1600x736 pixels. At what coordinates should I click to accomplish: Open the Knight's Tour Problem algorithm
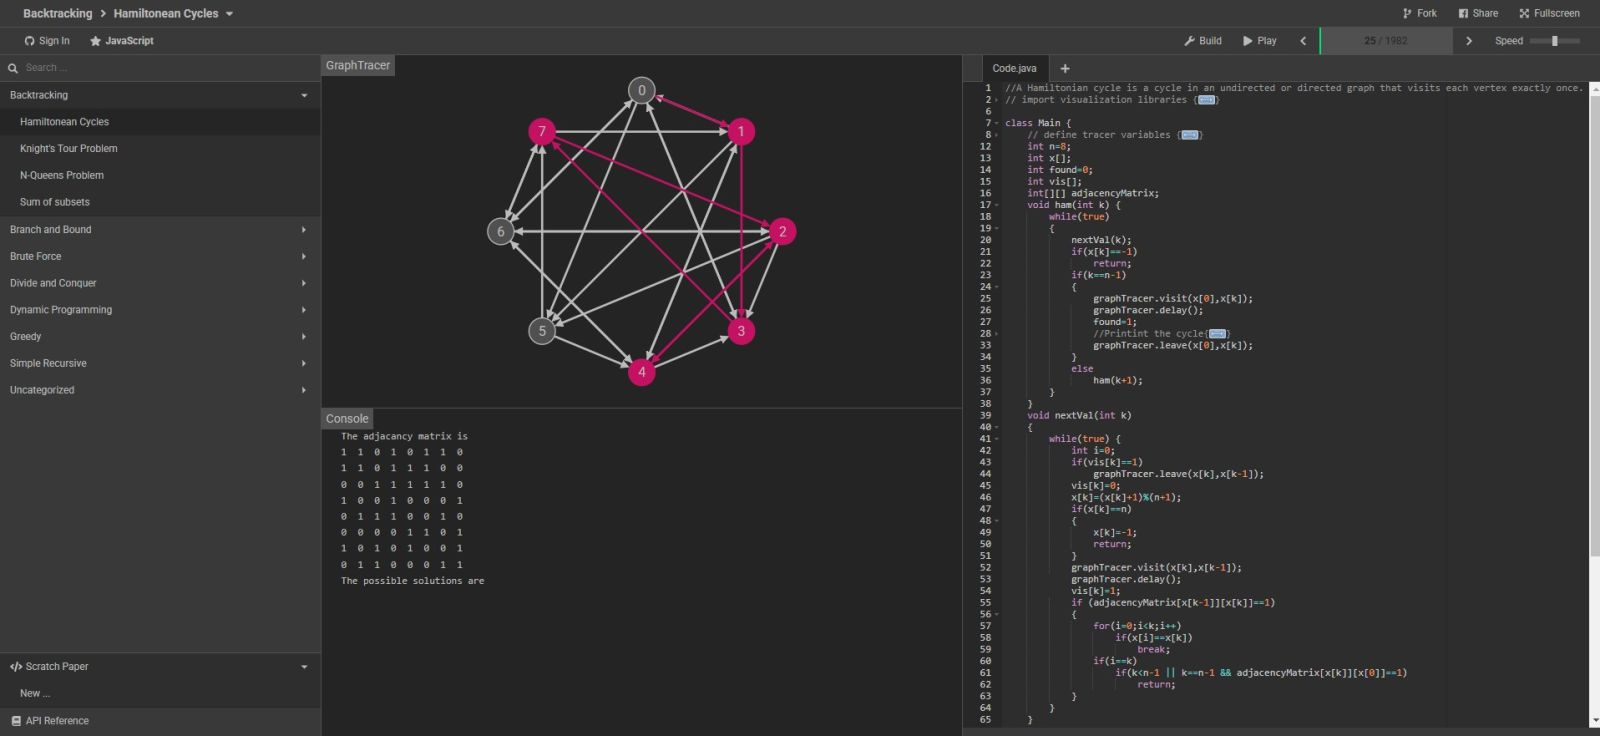(x=69, y=149)
